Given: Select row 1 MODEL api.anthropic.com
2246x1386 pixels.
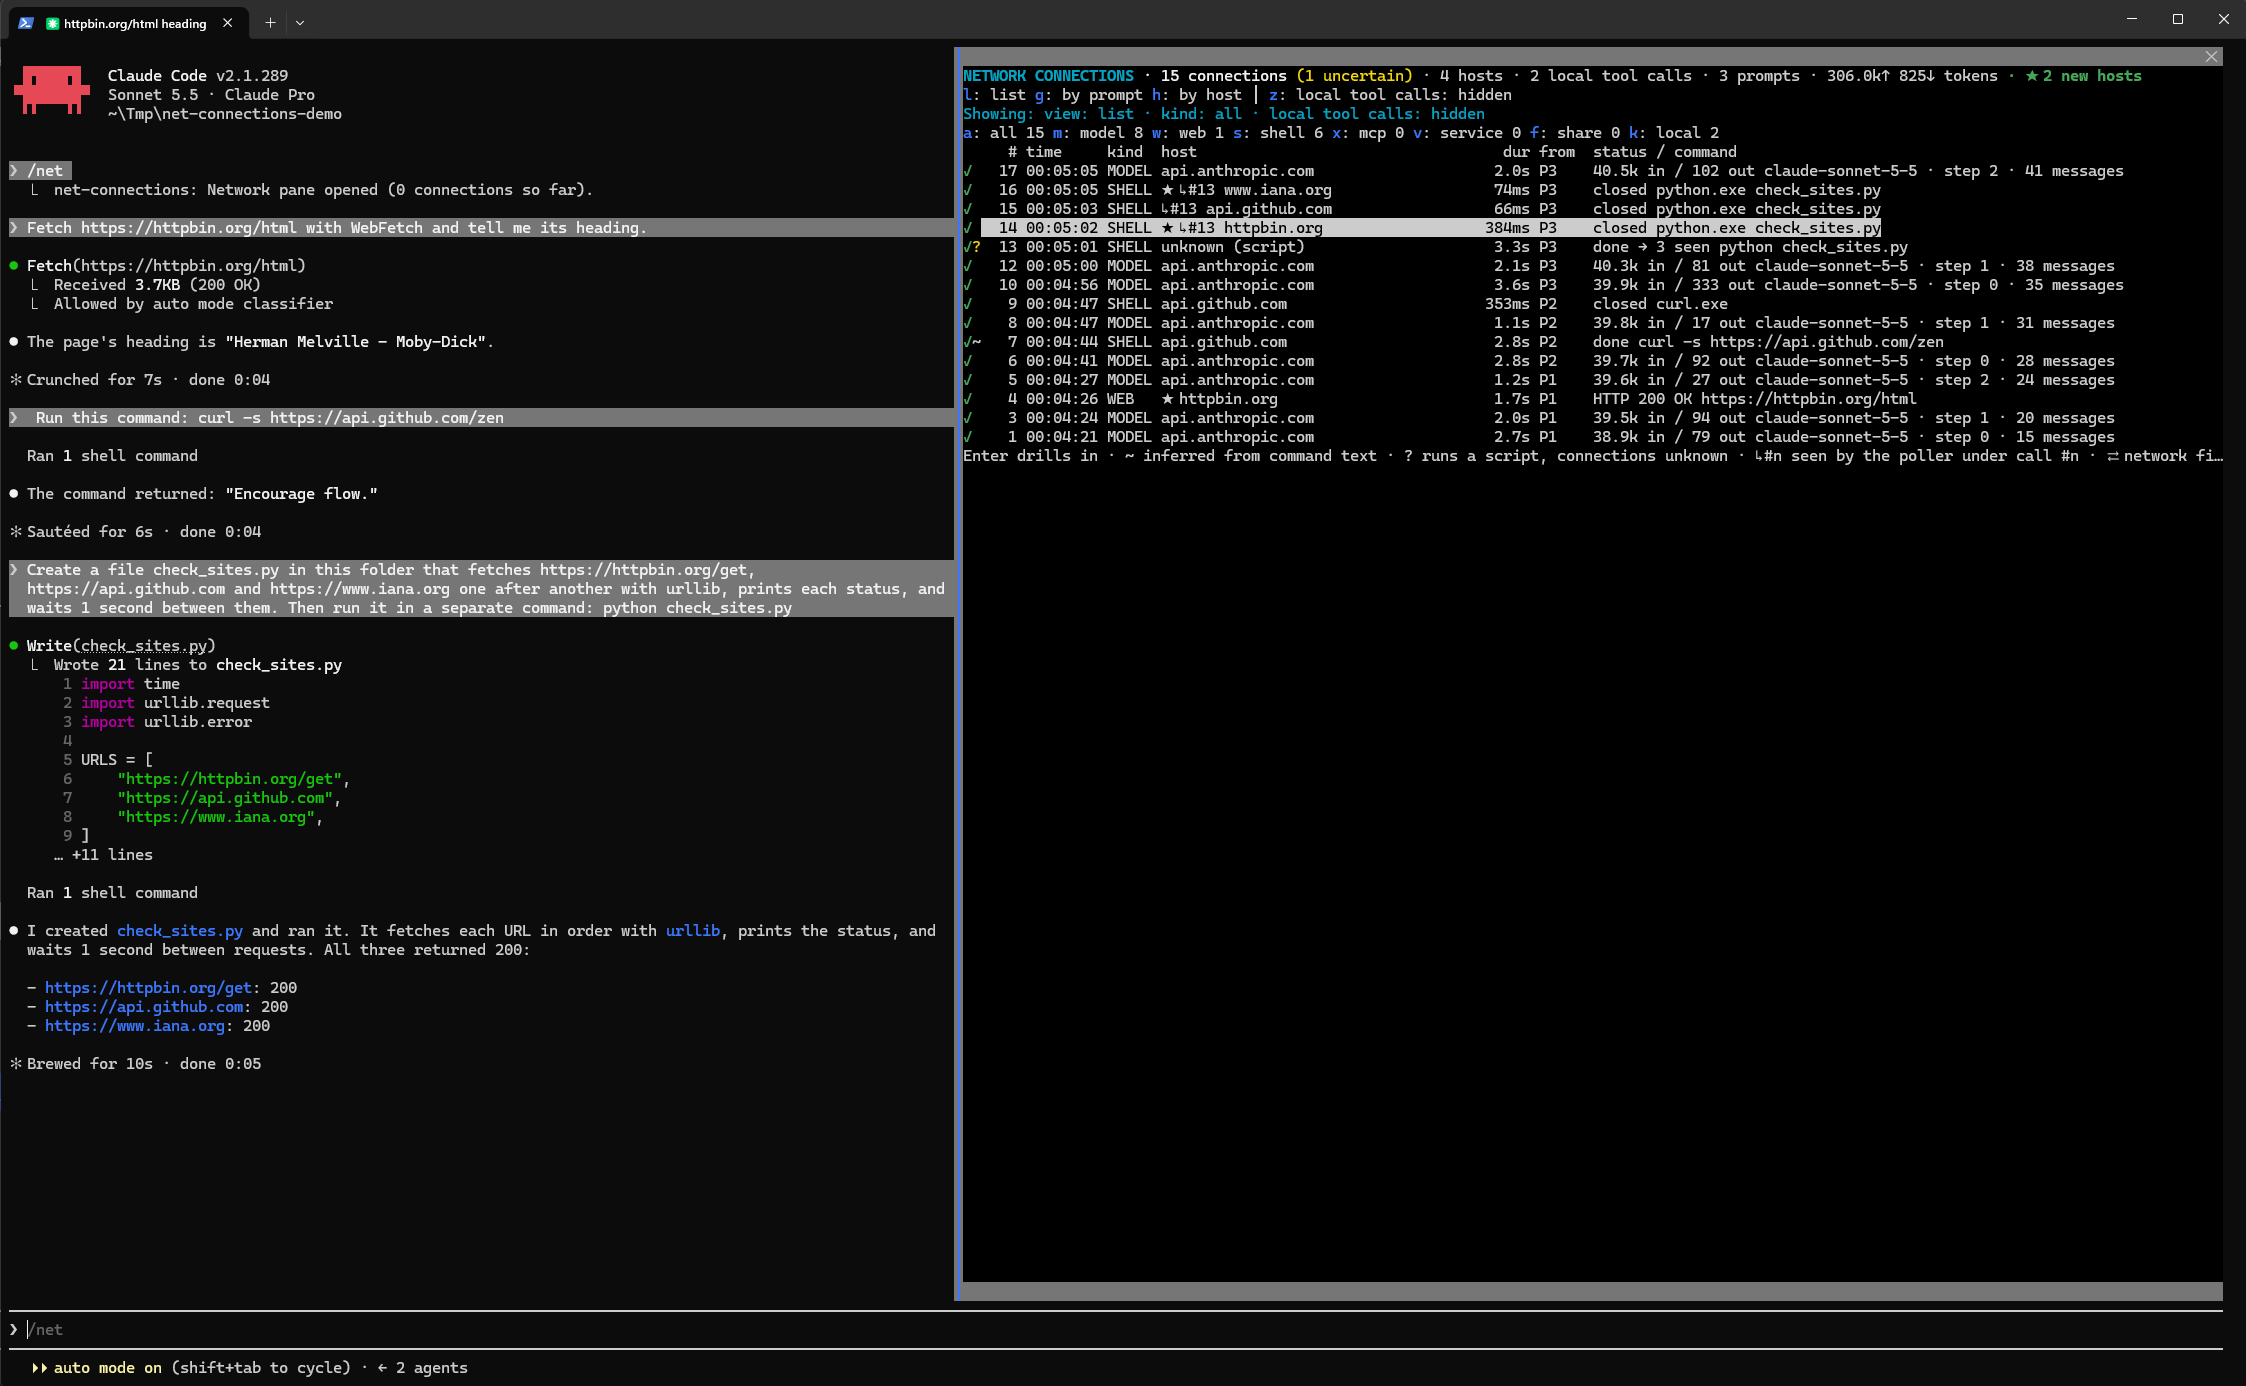Looking at the screenshot, I should pos(1539,437).
